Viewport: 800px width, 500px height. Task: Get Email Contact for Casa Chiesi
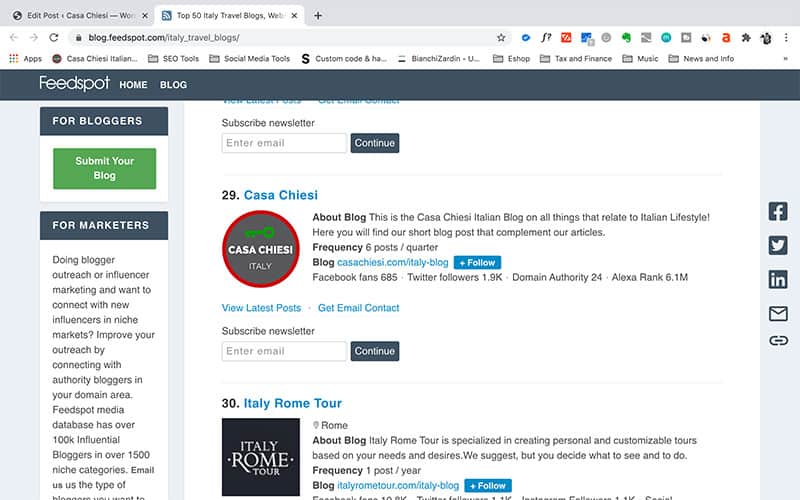(358, 308)
